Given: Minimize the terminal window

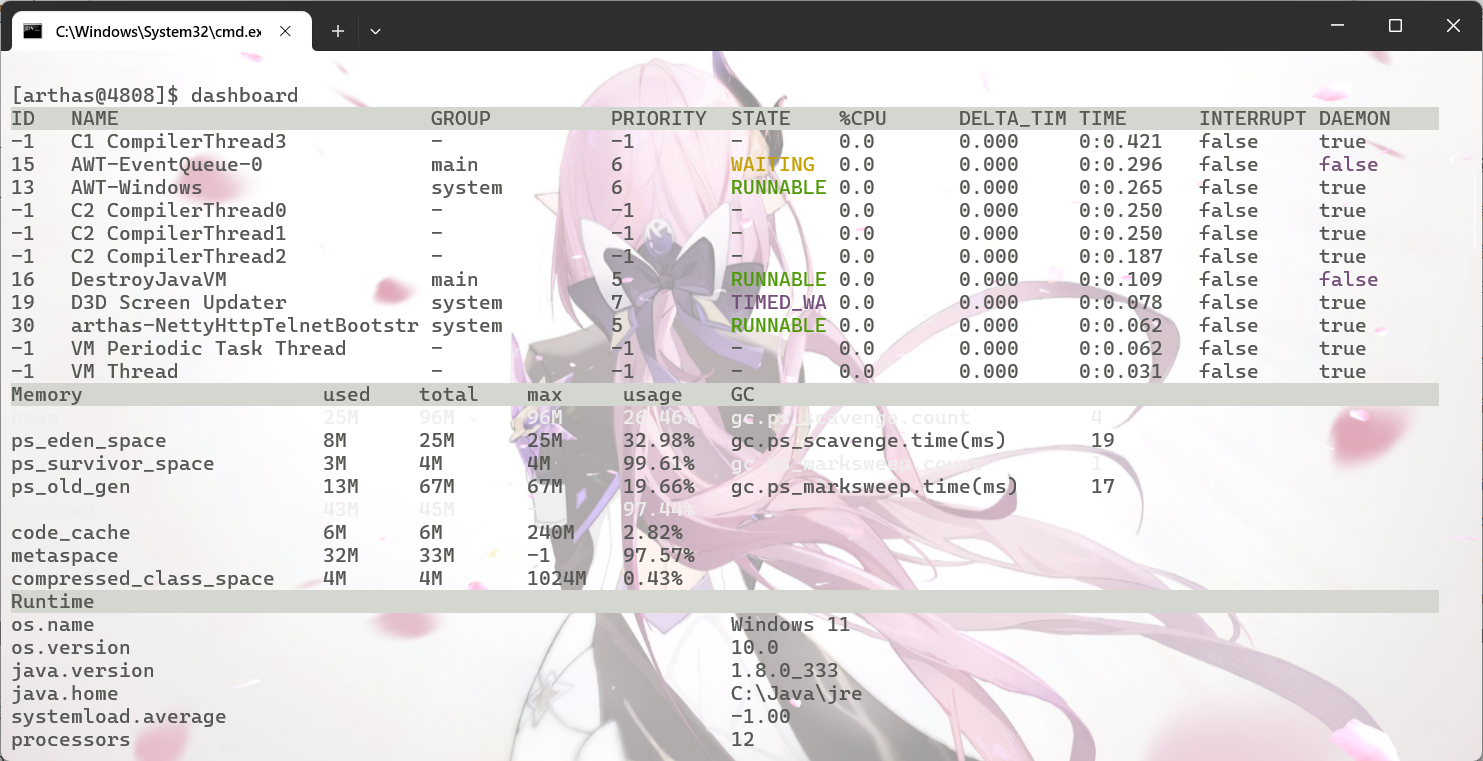Looking at the screenshot, I should pyautogui.click(x=1338, y=26).
